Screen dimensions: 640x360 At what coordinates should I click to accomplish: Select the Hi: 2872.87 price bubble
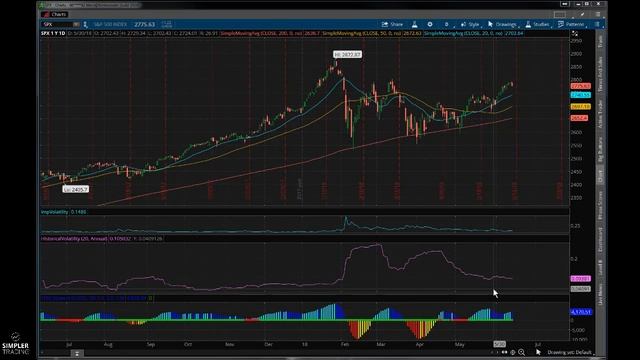(x=347, y=54)
